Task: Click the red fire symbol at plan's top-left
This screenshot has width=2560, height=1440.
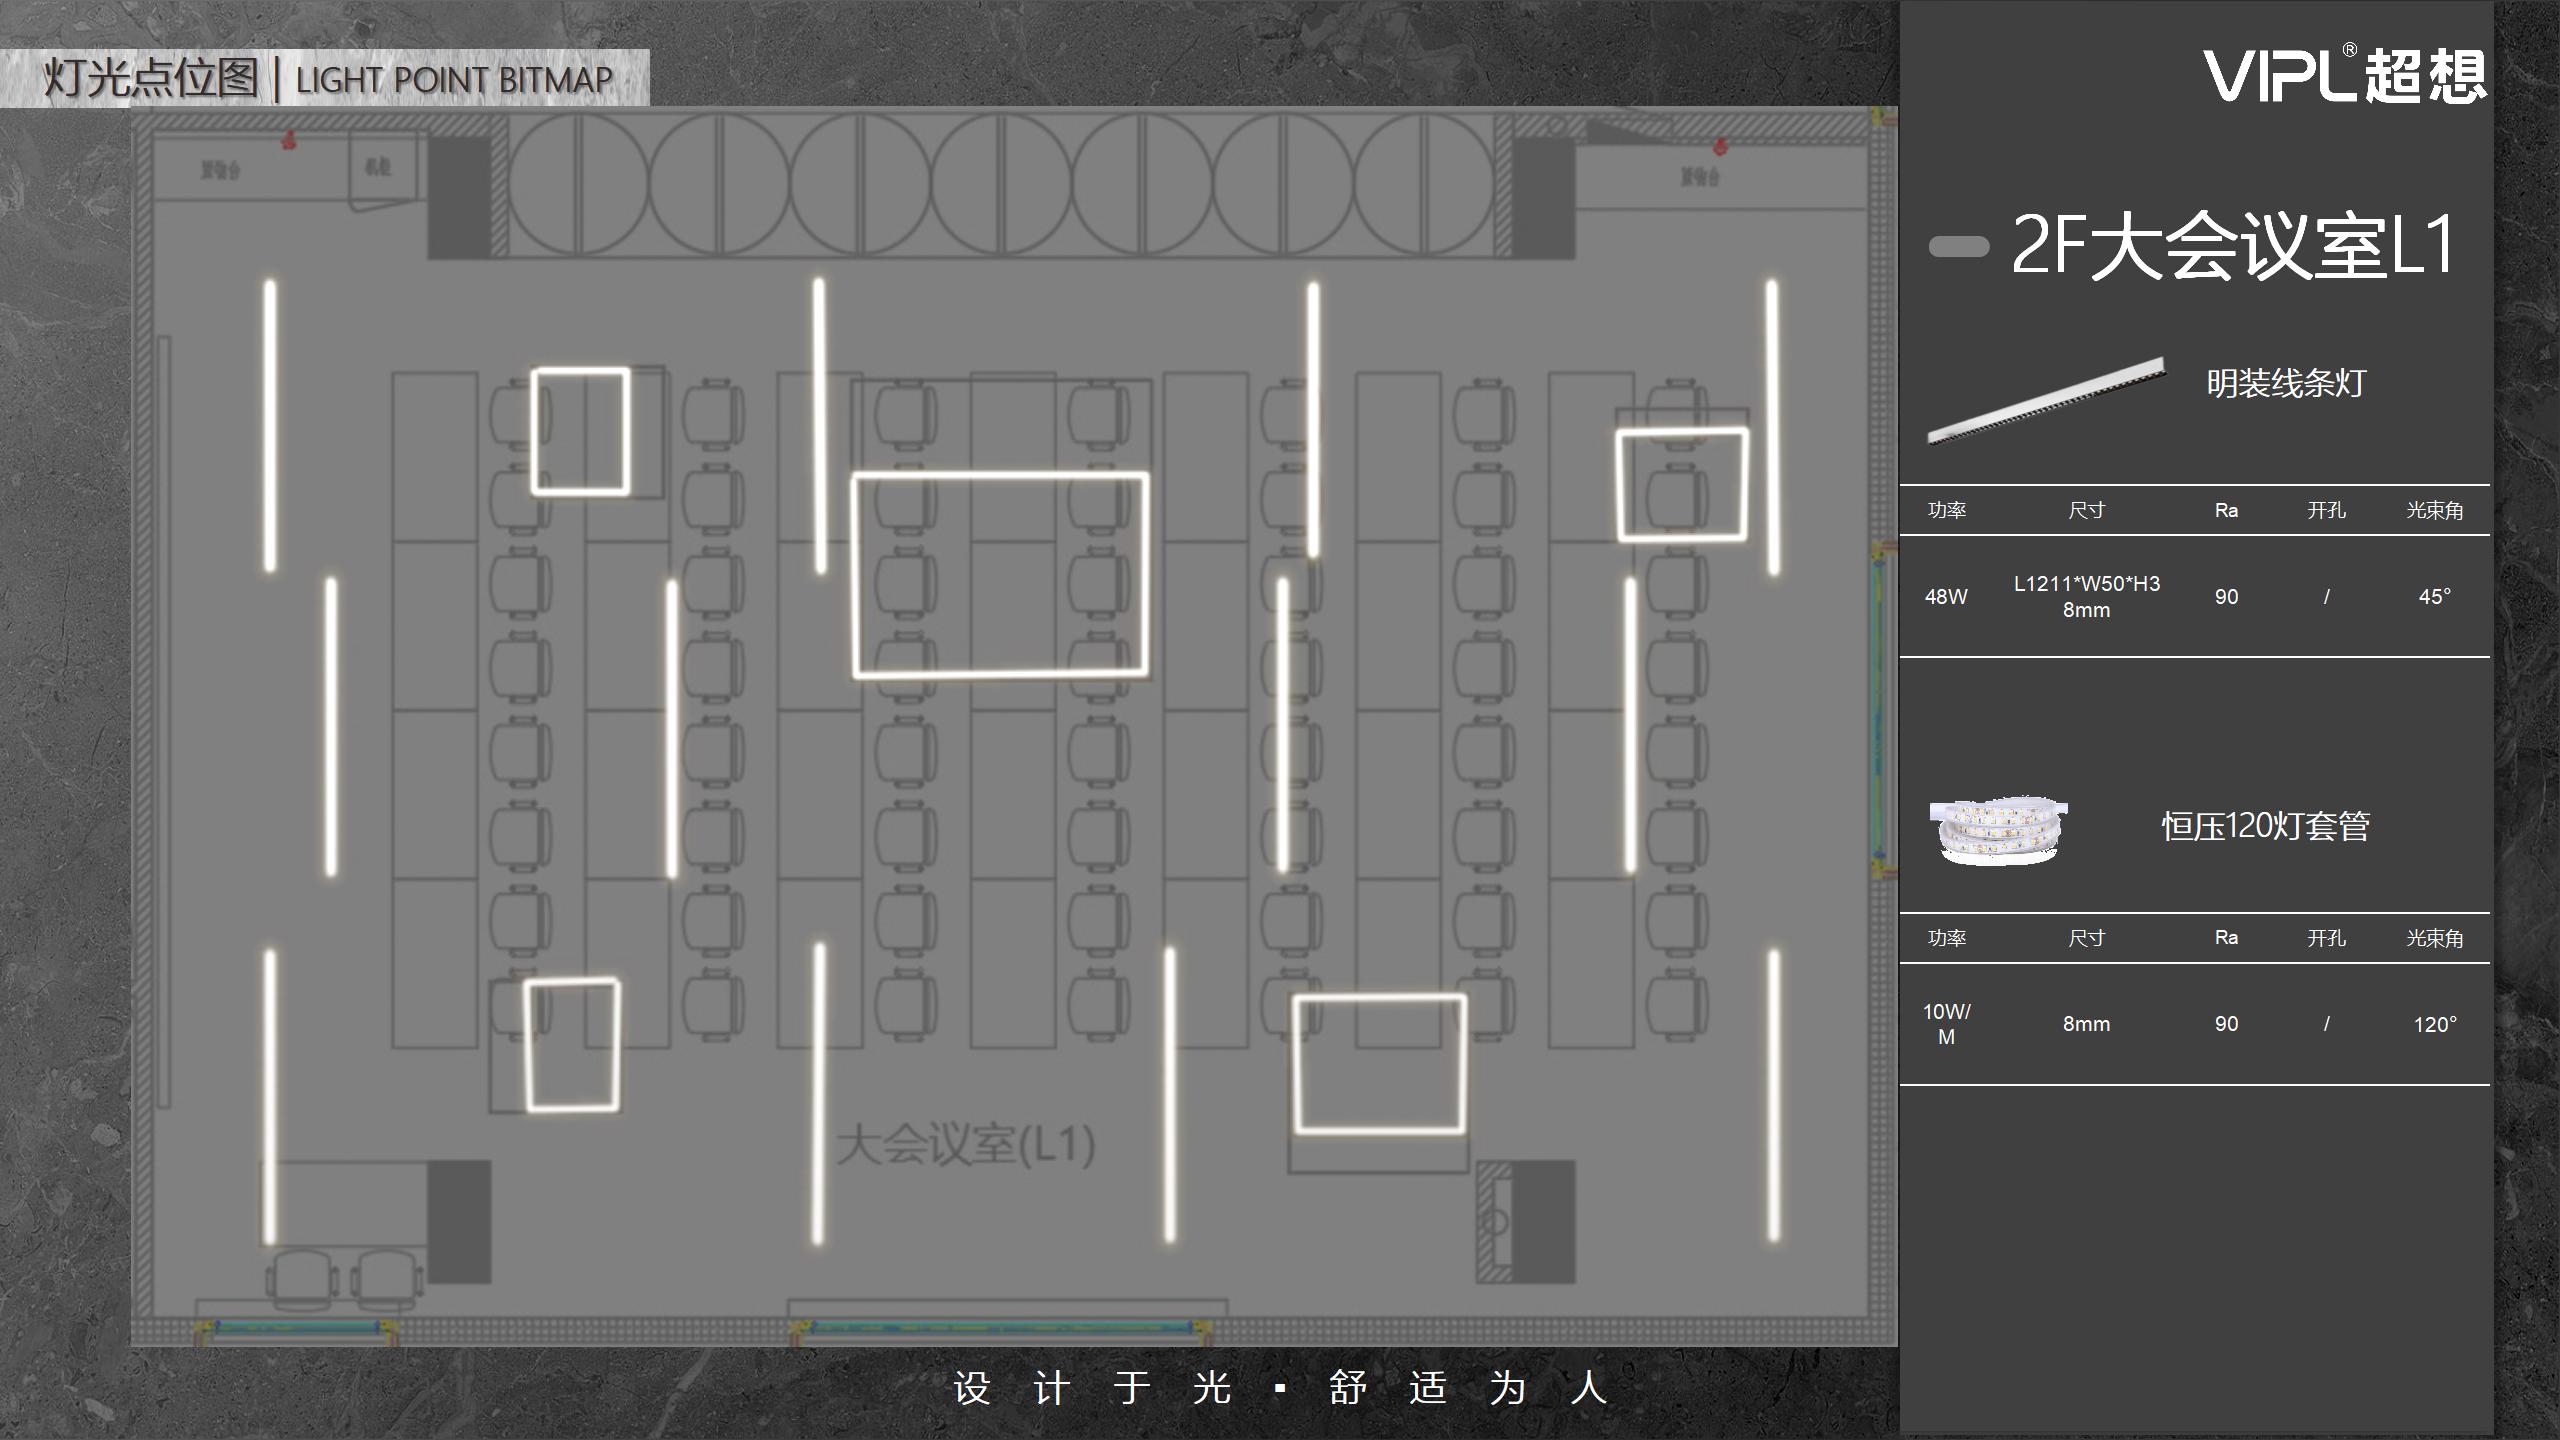Action: 289,139
